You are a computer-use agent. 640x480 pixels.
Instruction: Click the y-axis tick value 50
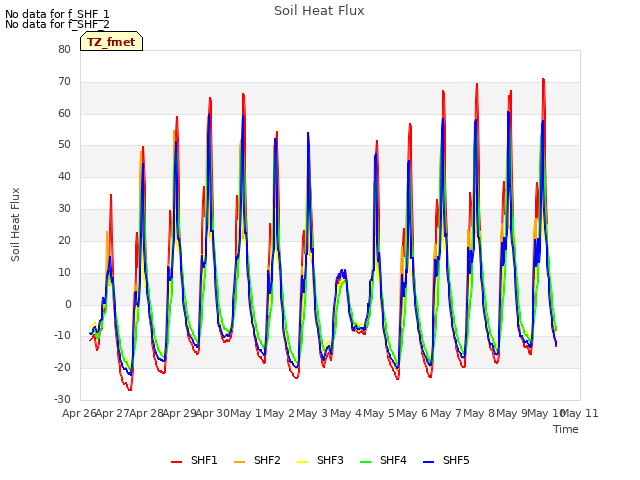point(64,145)
